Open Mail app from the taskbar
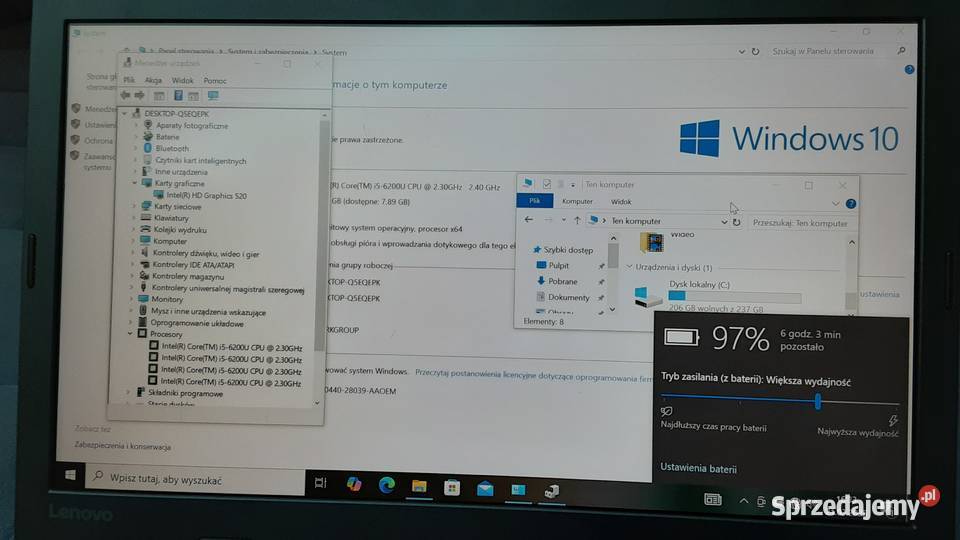 [485, 489]
